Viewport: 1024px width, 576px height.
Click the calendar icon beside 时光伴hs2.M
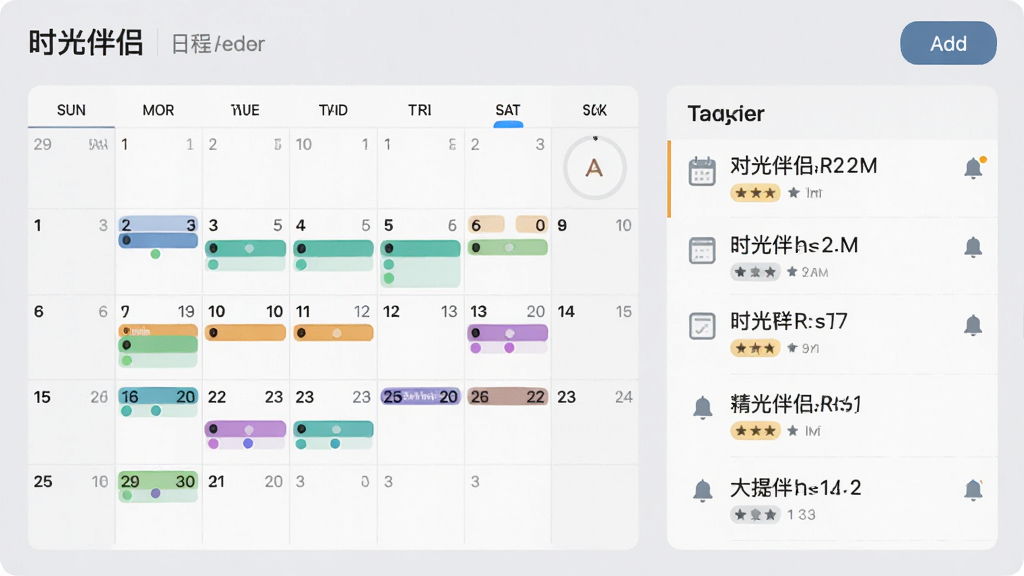pos(702,251)
